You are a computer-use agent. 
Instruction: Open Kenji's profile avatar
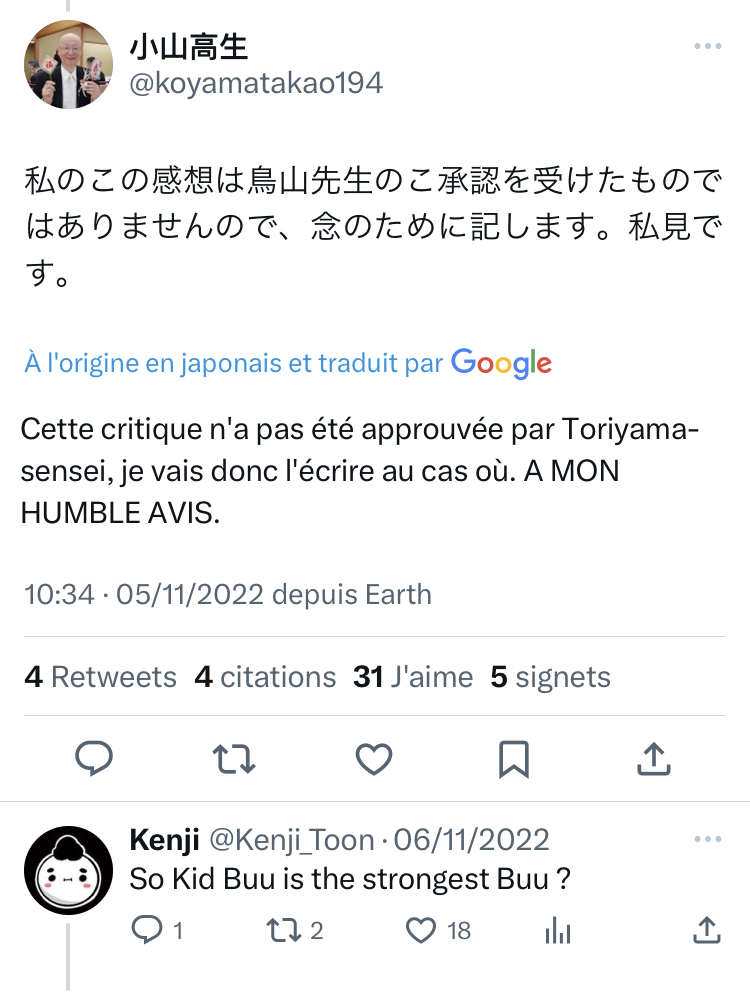(68, 870)
